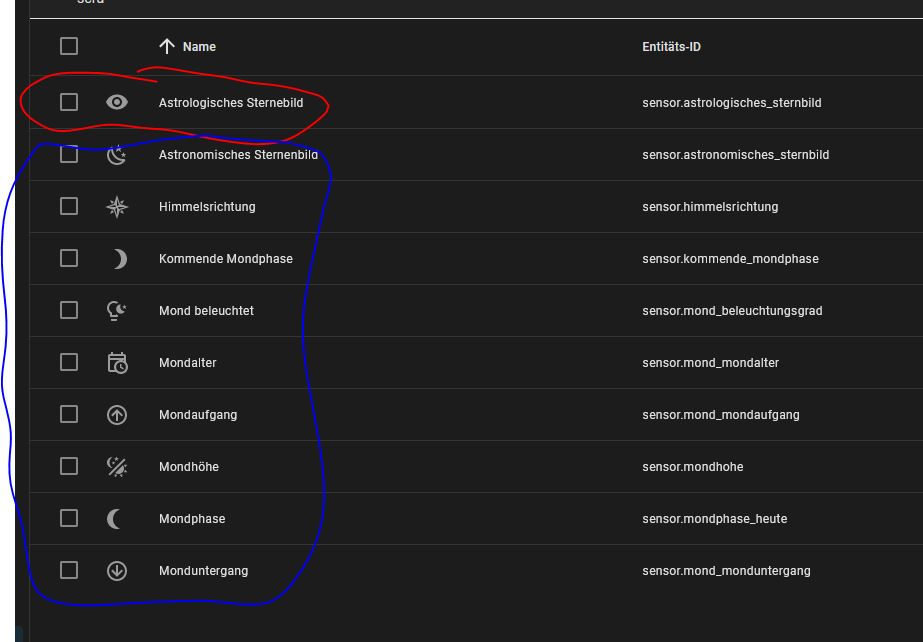Click the crescent moon icon for Mondphase
Screen dimensions: 923x642
tap(116, 519)
